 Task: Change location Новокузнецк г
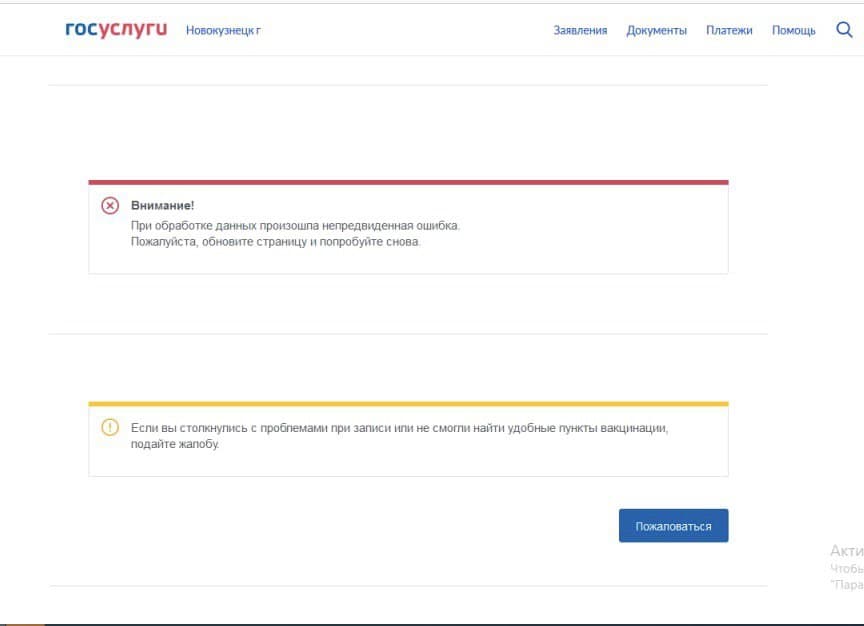[223, 30]
